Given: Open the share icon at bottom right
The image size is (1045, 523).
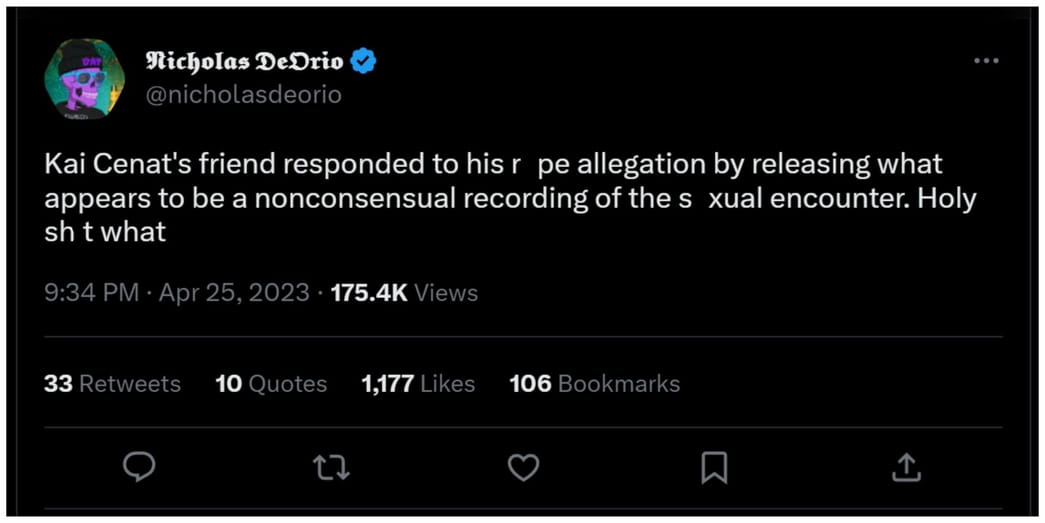Looking at the screenshot, I should click(x=905, y=466).
